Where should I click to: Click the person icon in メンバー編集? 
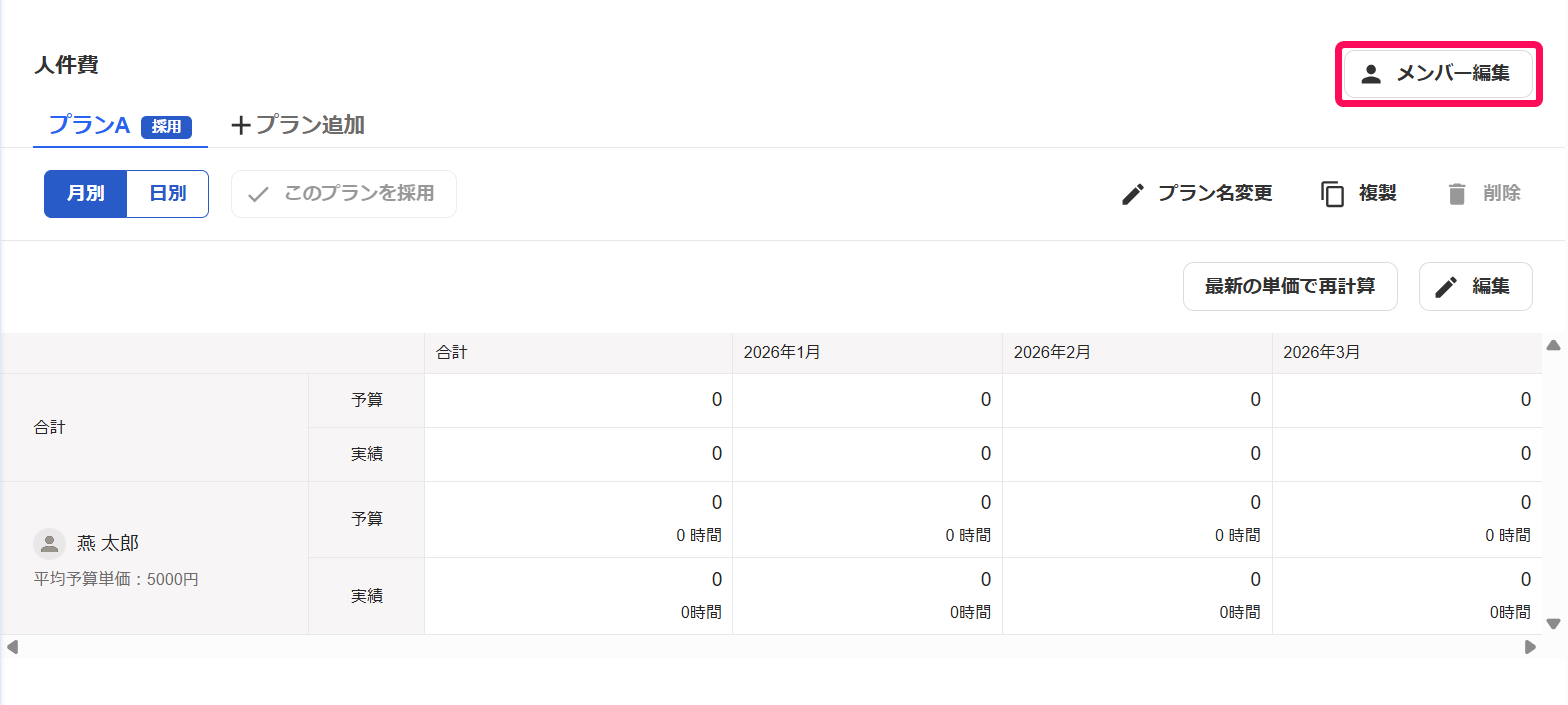click(1371, 73)
